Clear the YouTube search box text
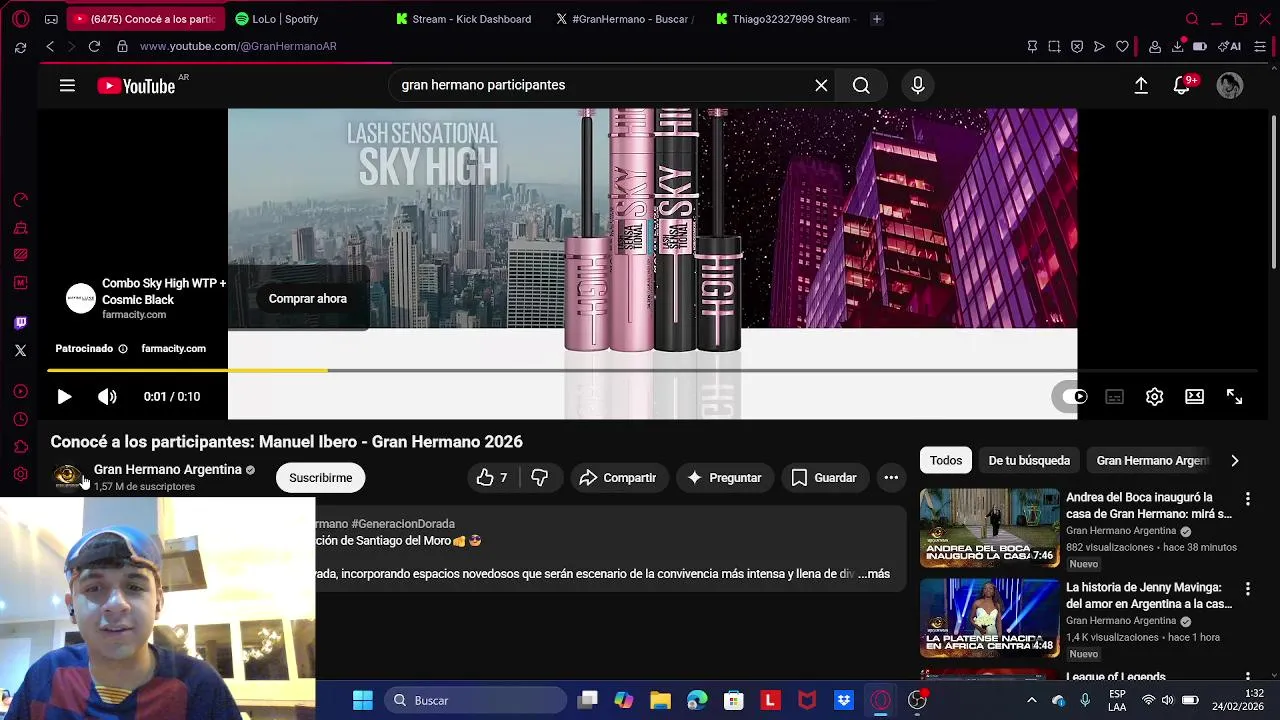 click(x=821, y=86)
